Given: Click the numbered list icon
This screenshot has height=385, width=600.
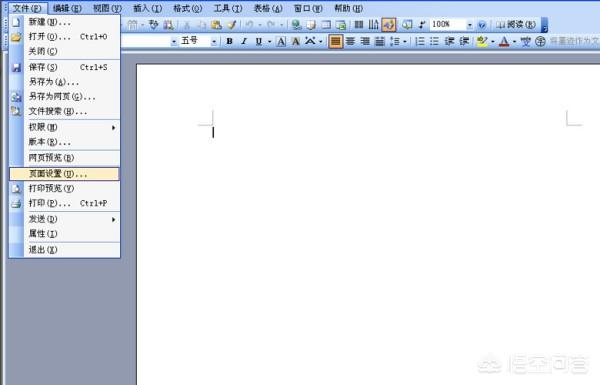Looking at the screenshot, I should (x=420, y=41).
